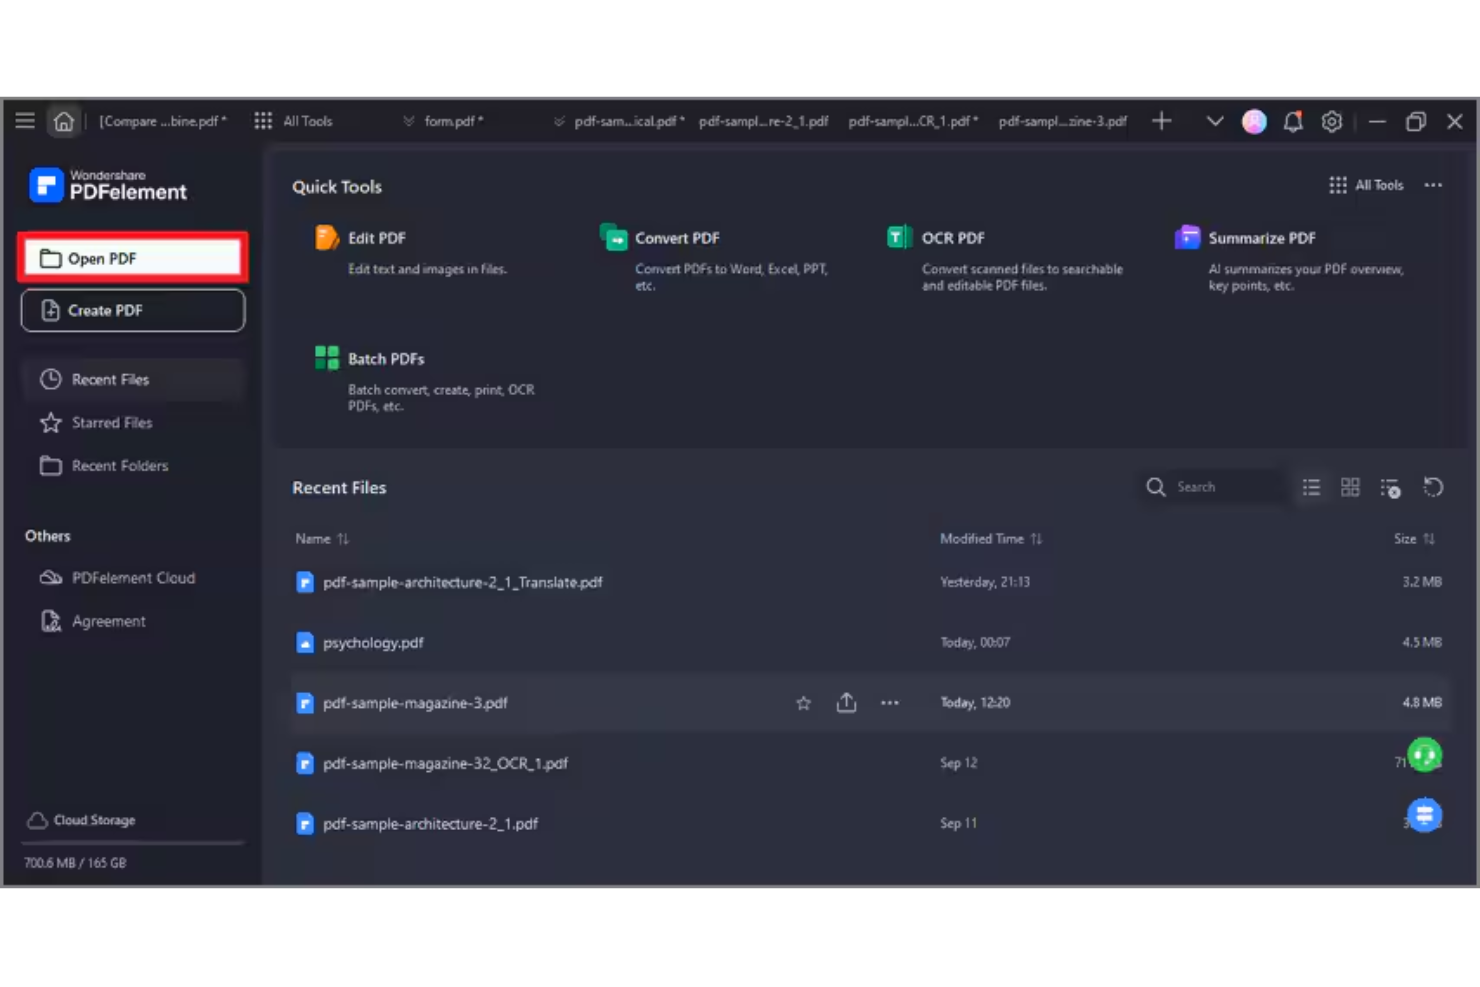
Task: Open the All Tools overflow menu
Action: tap(1433, 185)
